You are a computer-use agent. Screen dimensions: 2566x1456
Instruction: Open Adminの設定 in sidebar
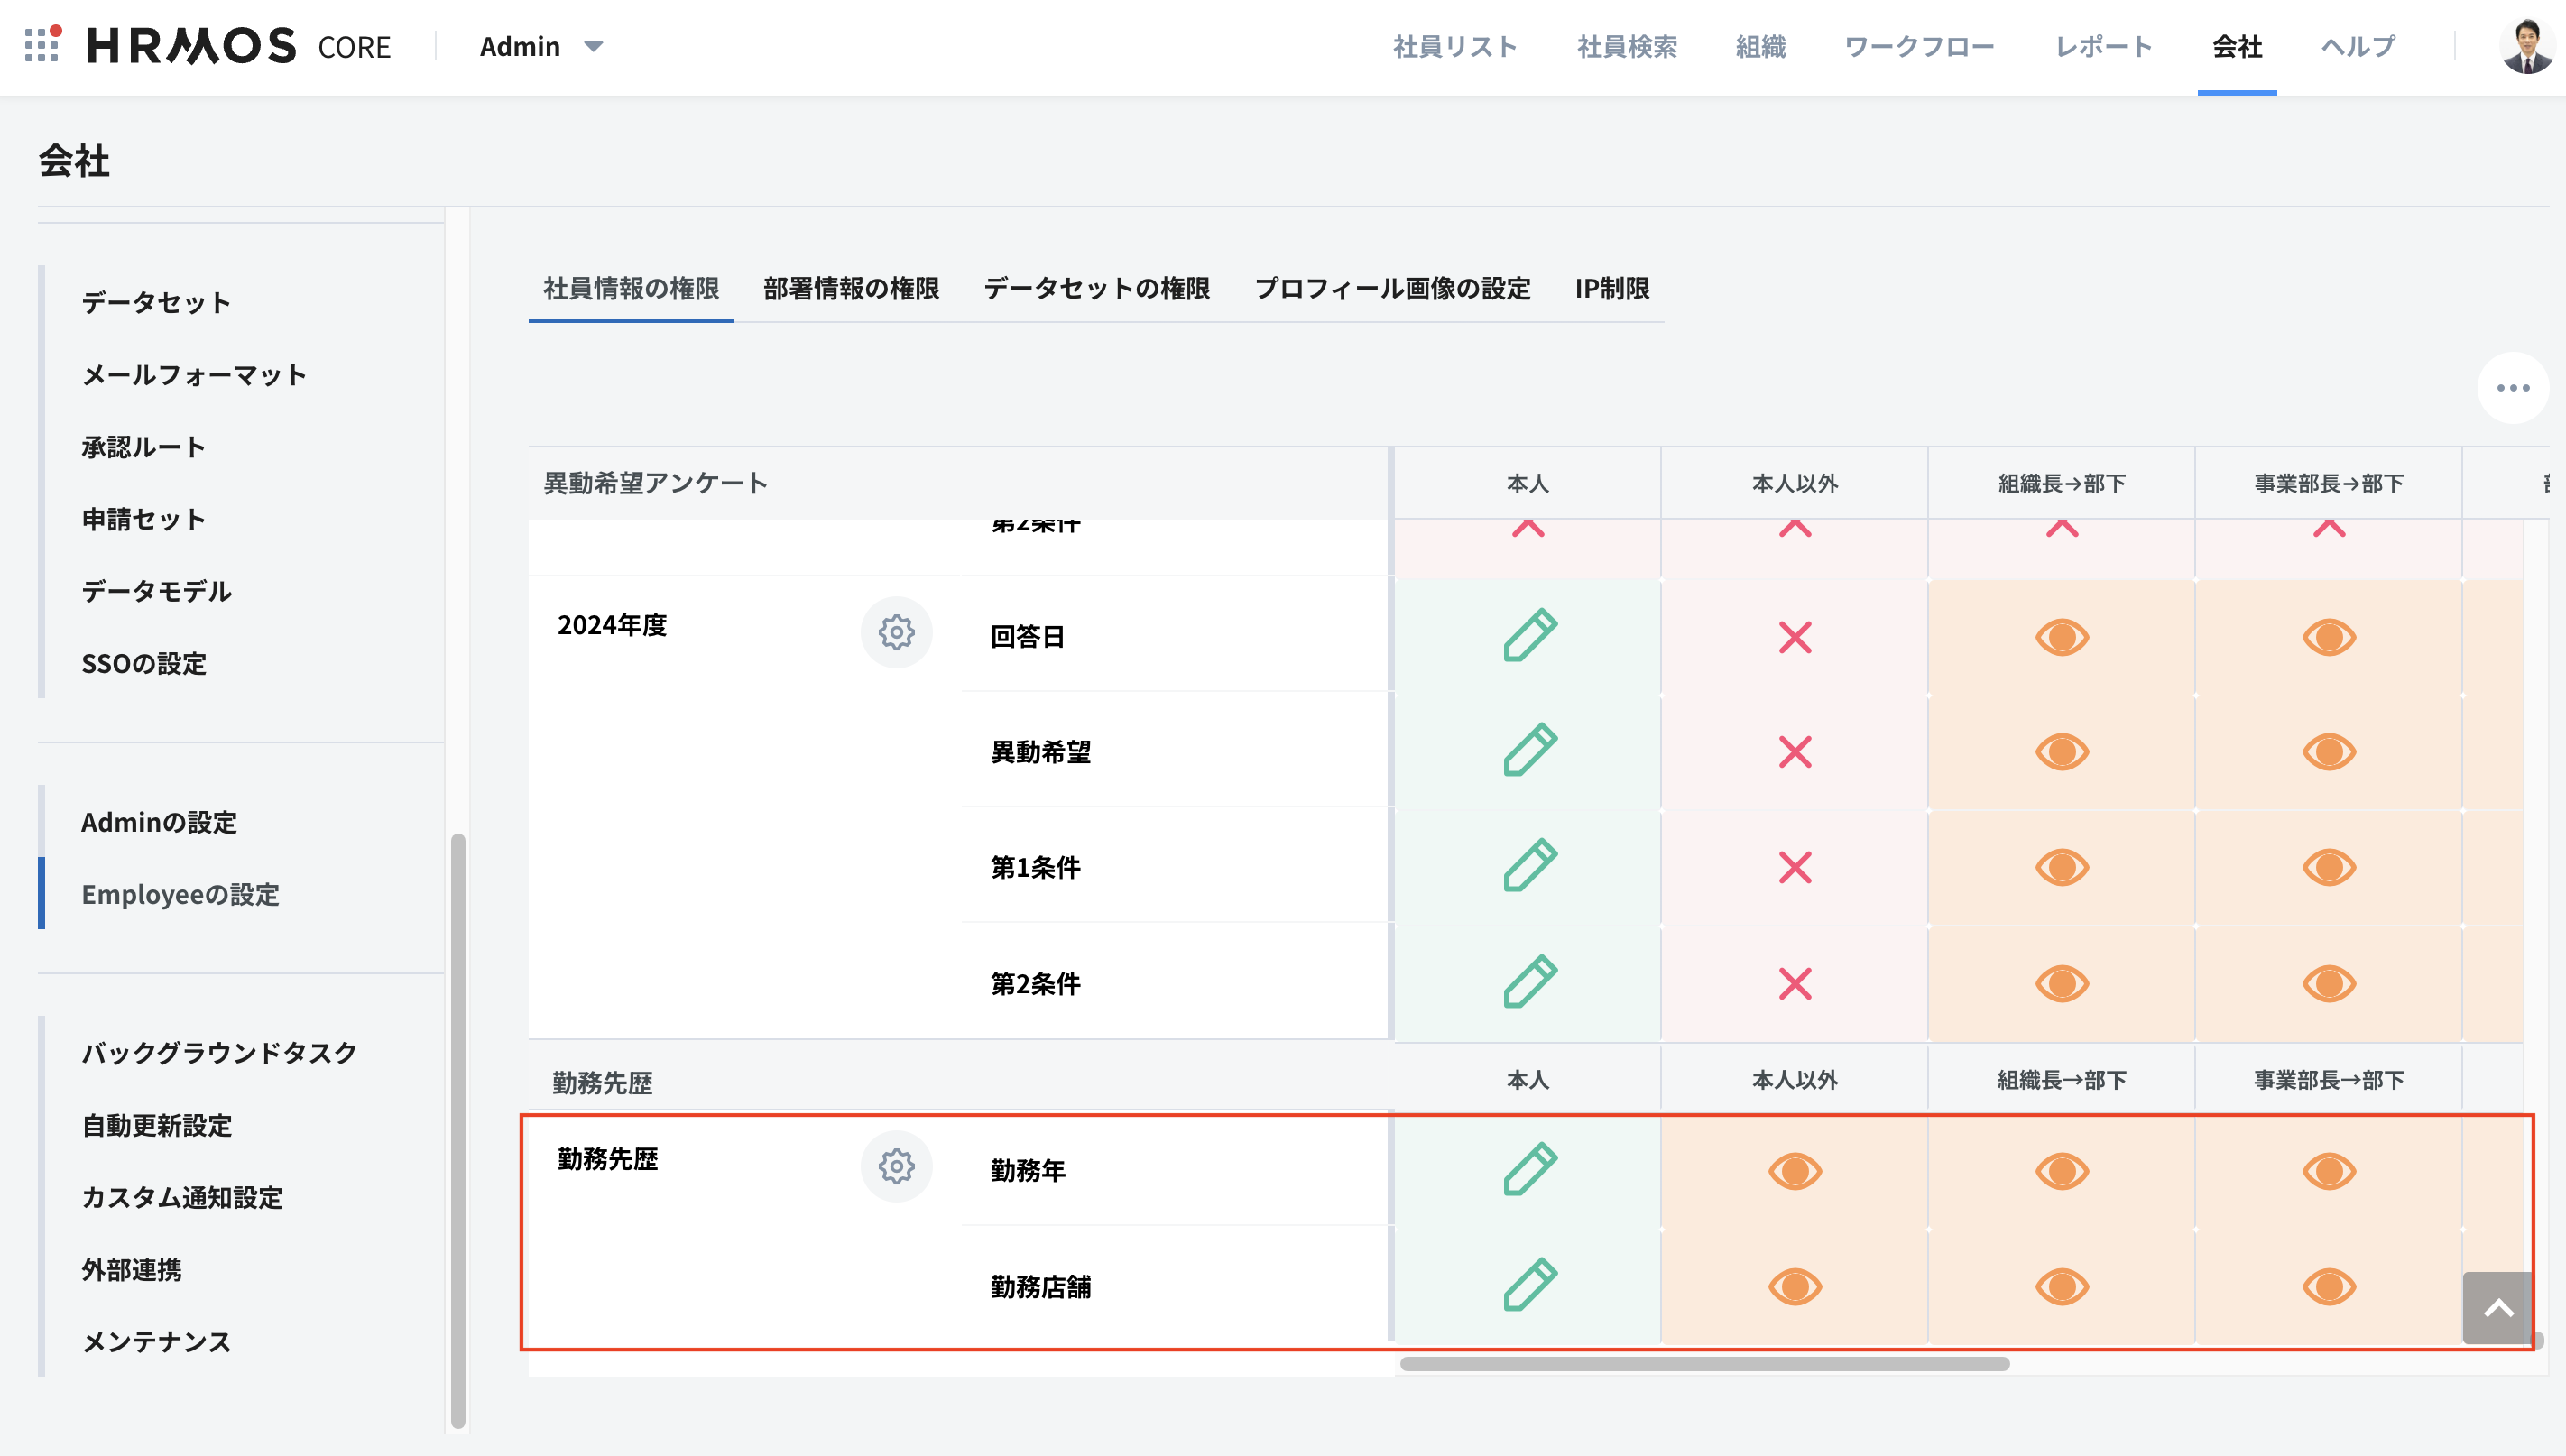pyautogui.click(x=159, y=822)
